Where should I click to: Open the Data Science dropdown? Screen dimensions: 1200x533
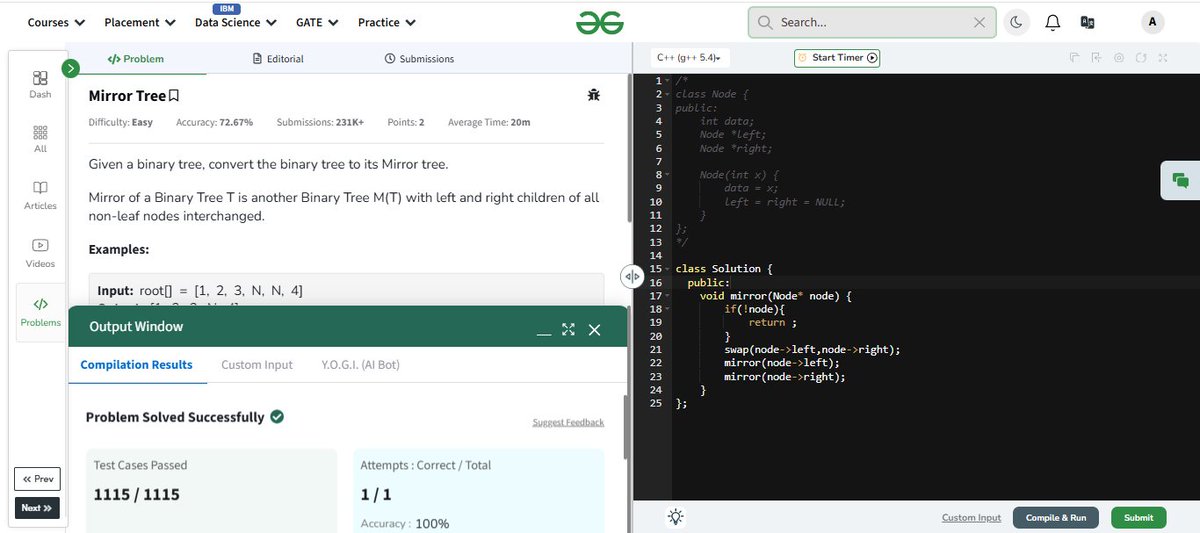pos(235,22)
